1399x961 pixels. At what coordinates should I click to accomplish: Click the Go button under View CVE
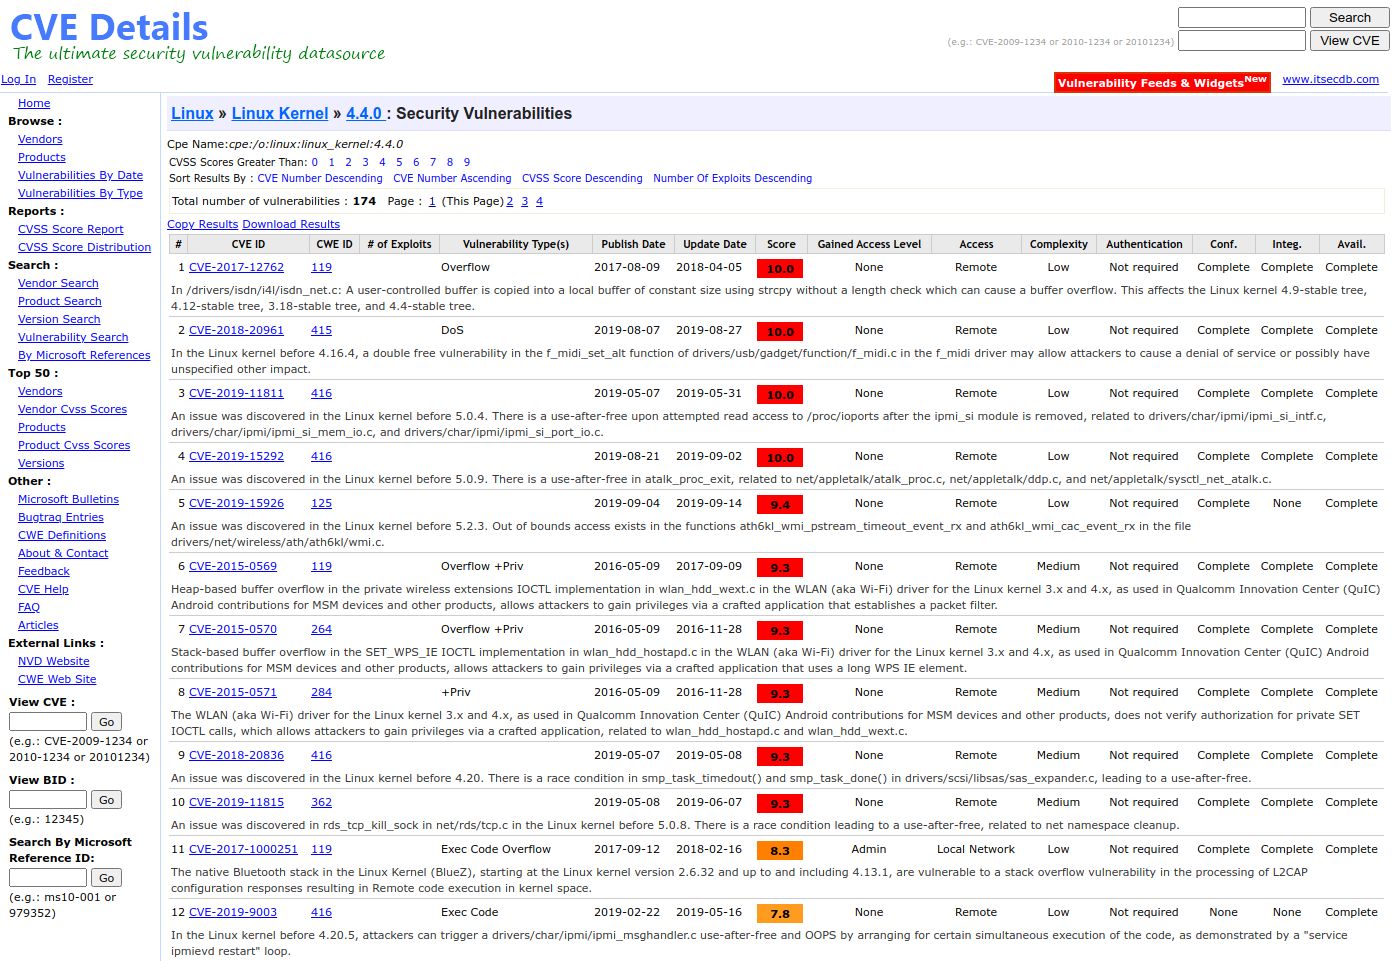[106, 721]
